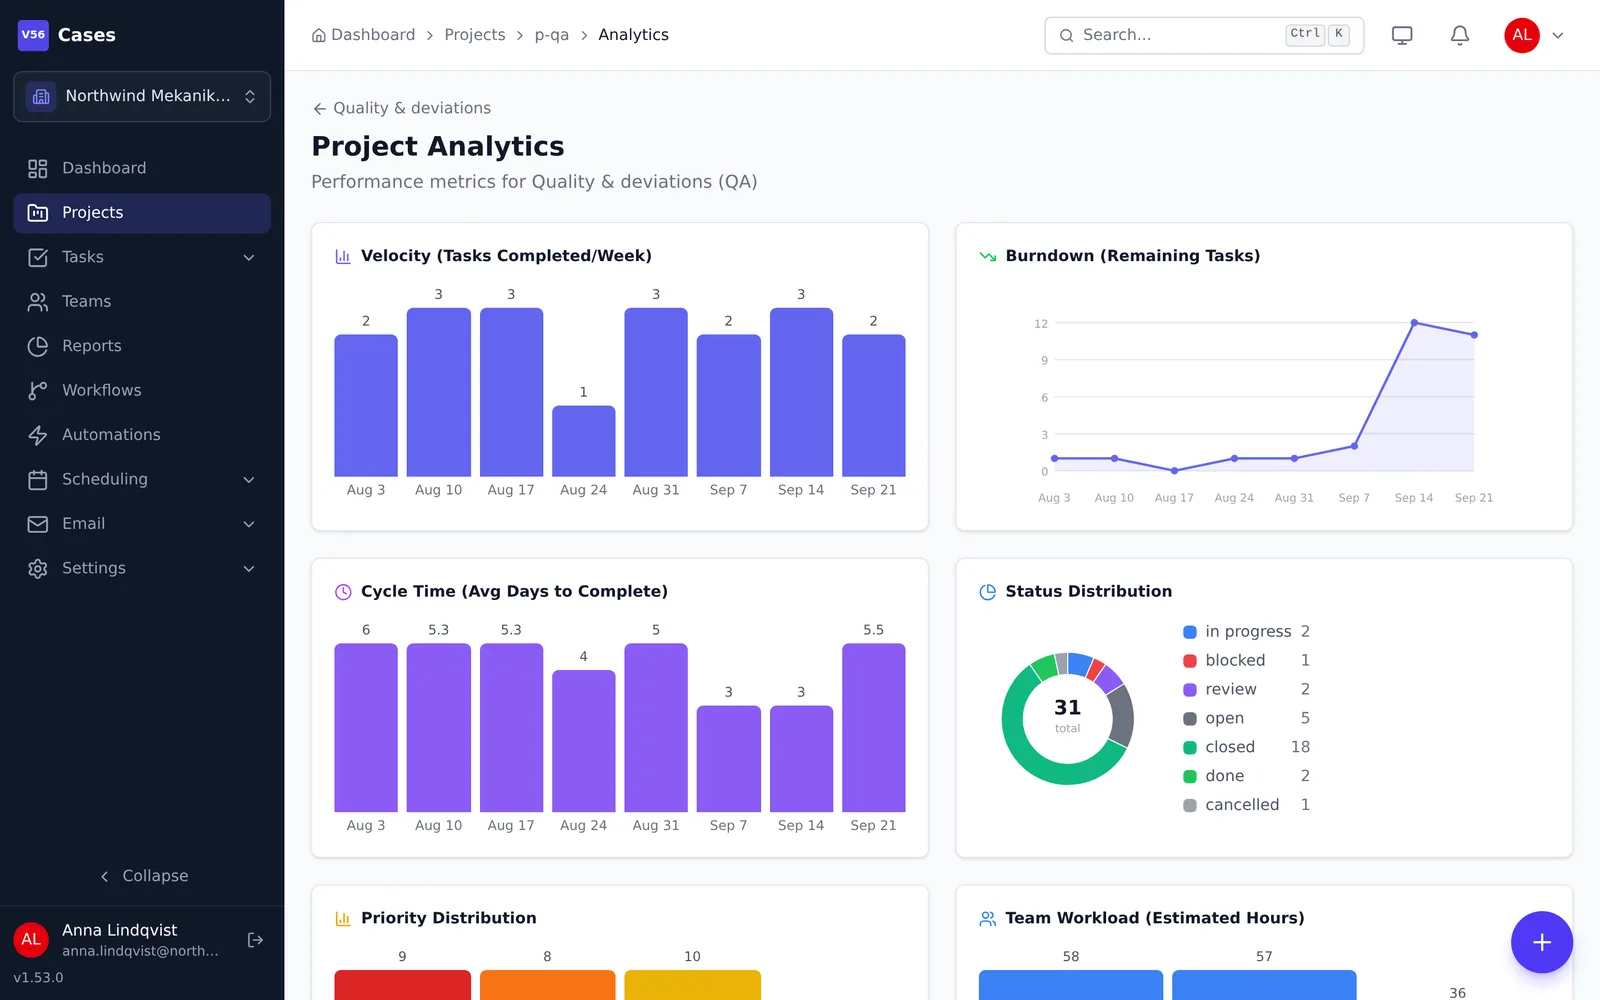
Task: Select Teams in the sidebar
Action: pyautogui.click(x=142, y=301)
